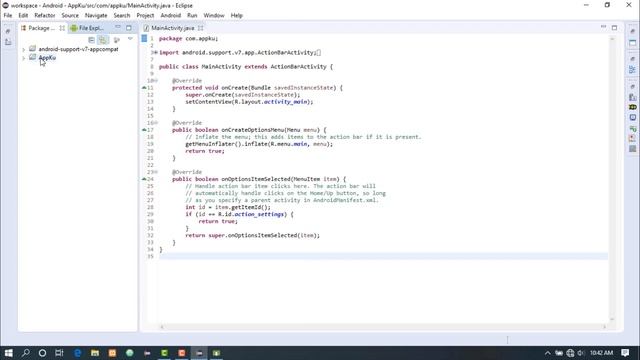This screenshot has width=640, height=360.
Task: Restore the bottom minimized view stack
Action: (632, 87)
